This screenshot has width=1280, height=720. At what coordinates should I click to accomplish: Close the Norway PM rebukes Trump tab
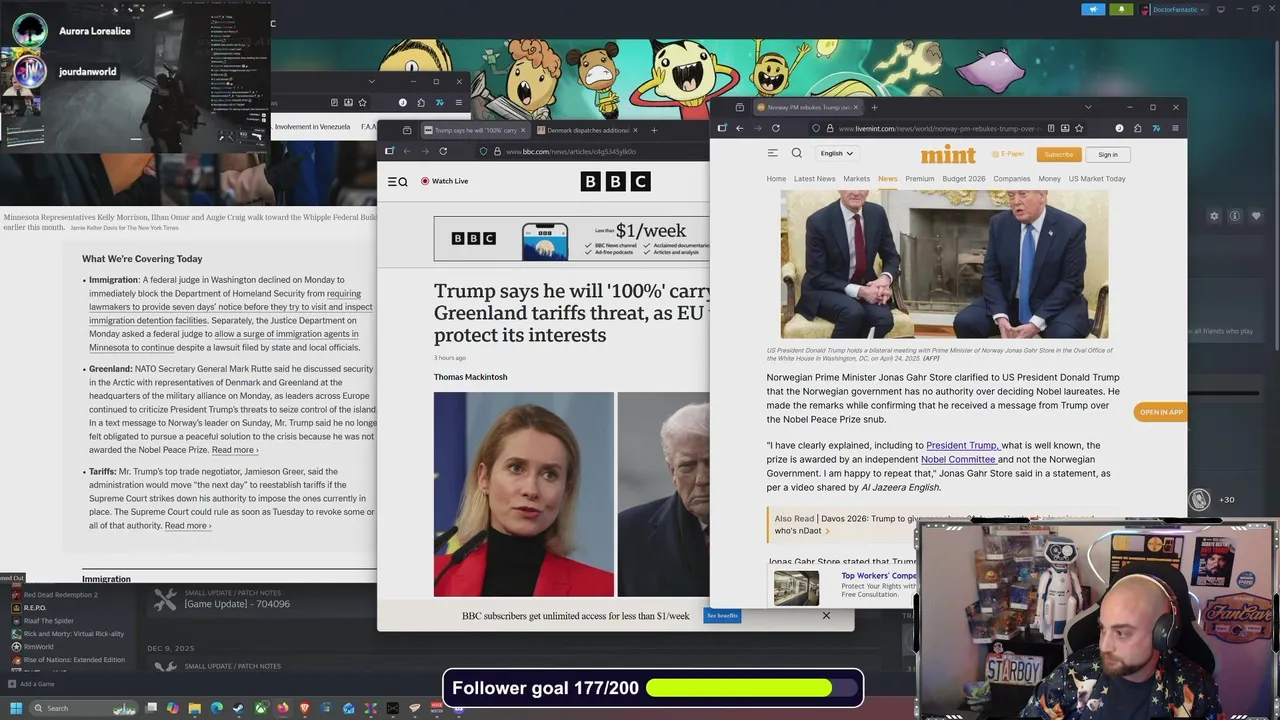857,107
